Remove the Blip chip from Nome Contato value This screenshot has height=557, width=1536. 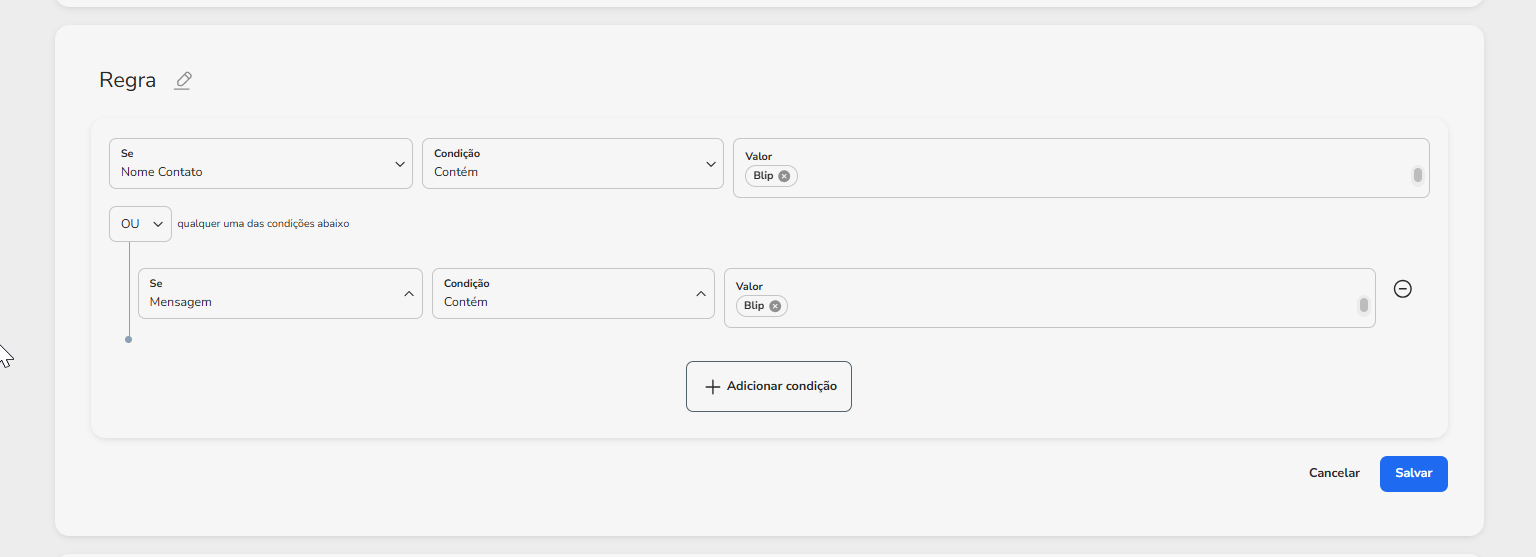784,176
